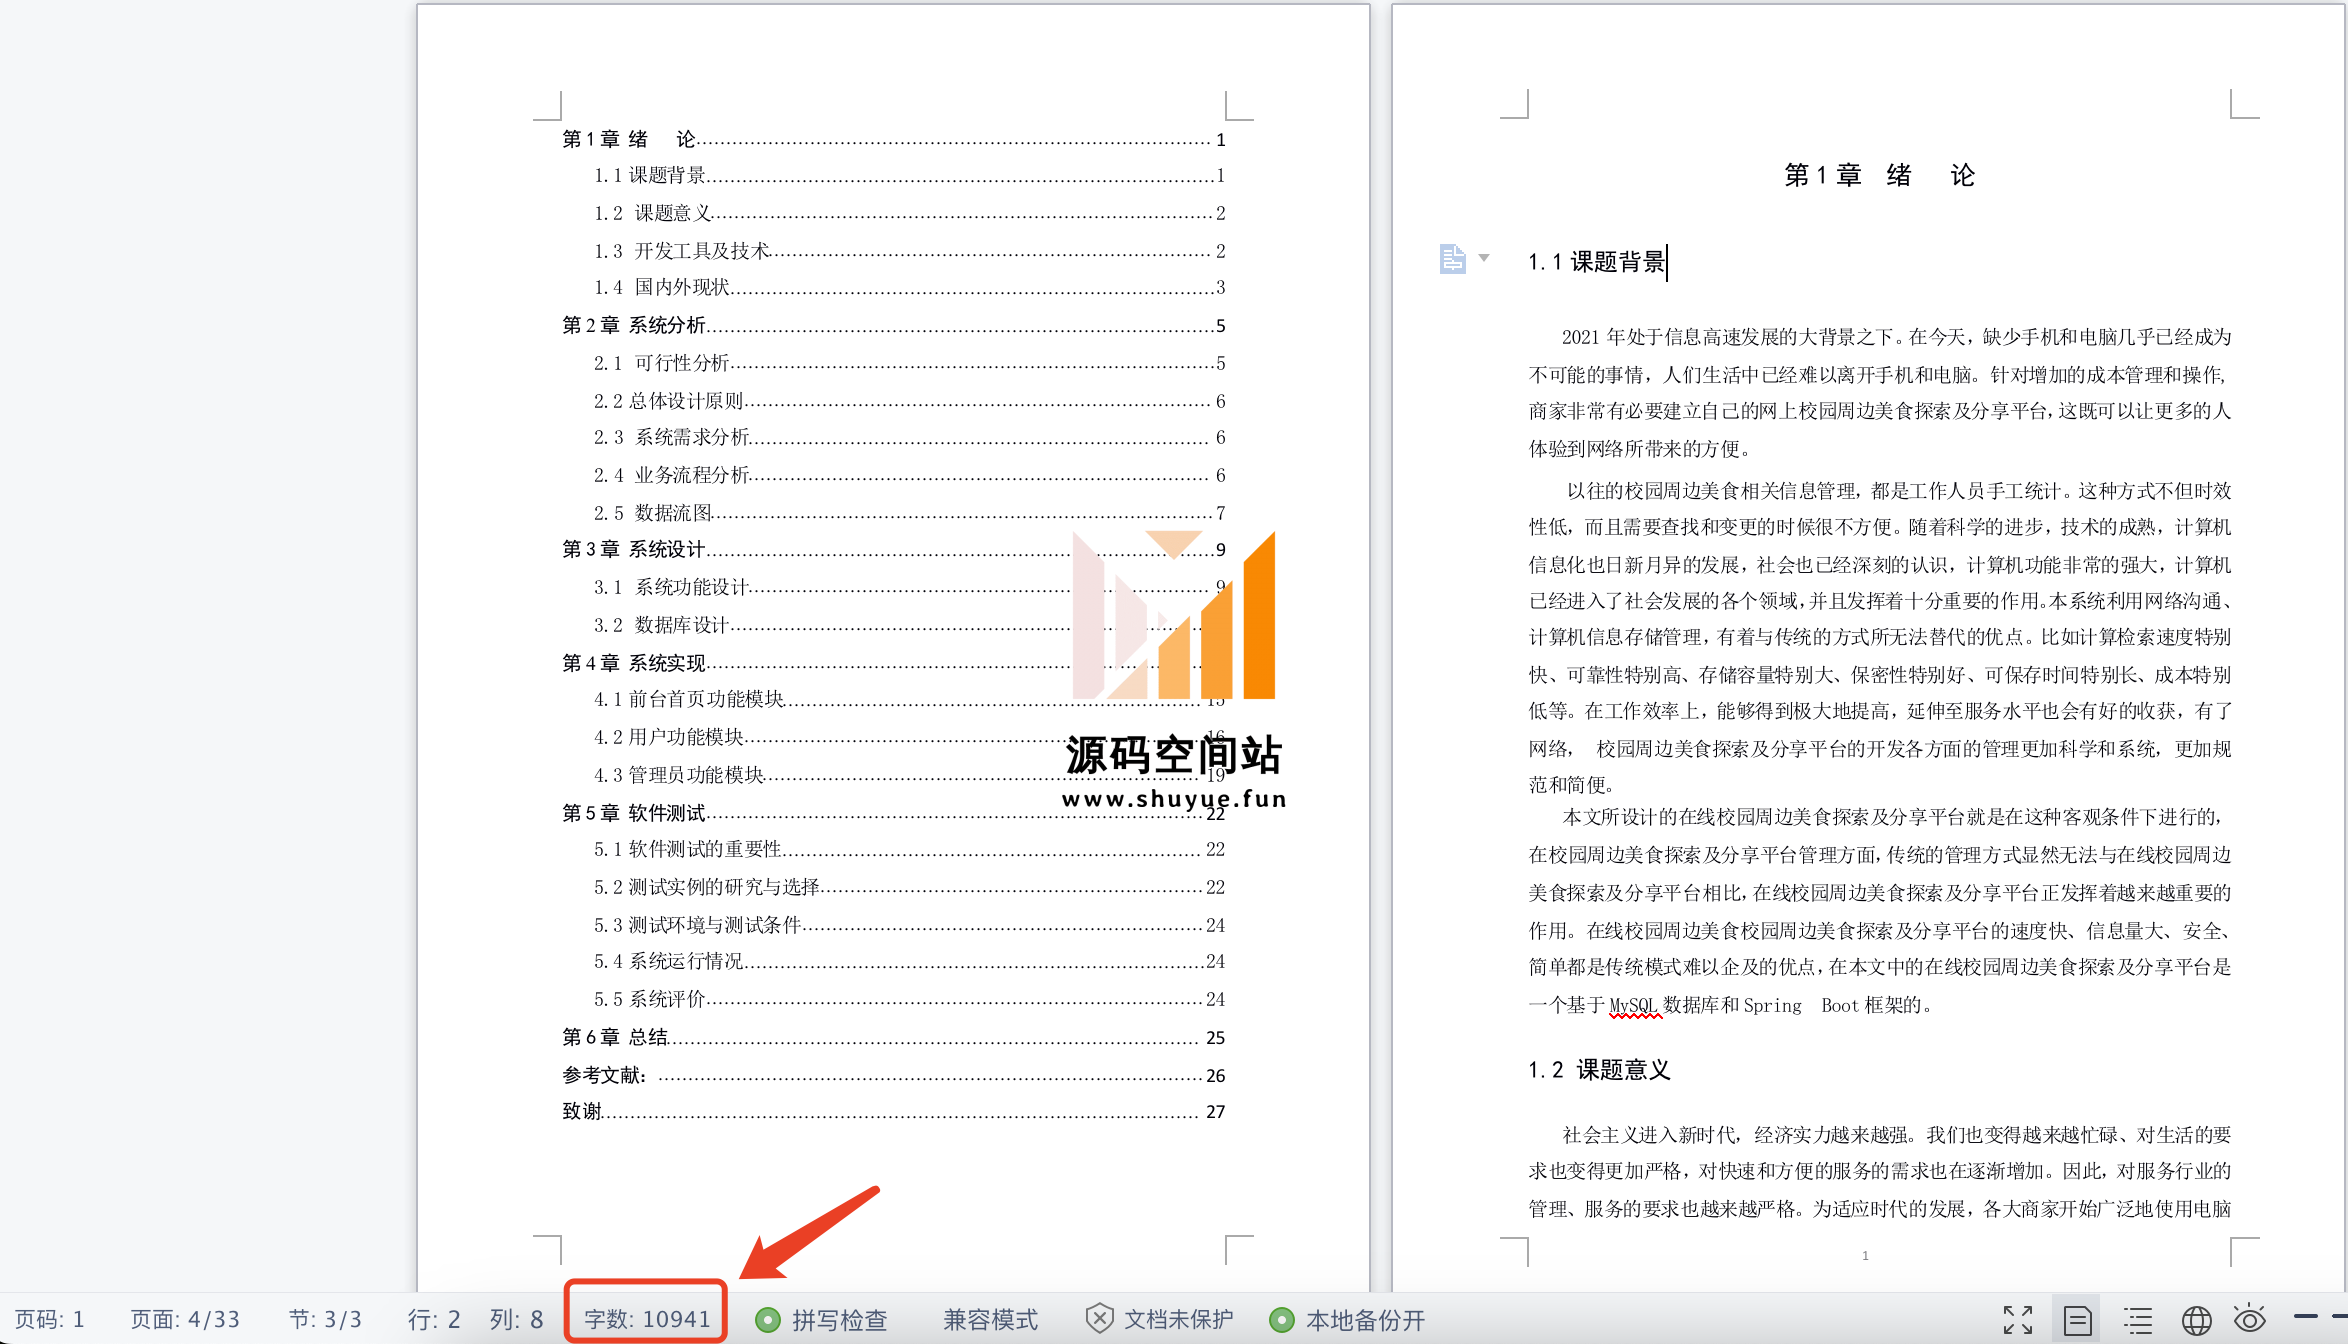This screenshot has width=2348, height=1344.
Task: Open TOC entry 第2章 系统分析
Action: [893, 325]
